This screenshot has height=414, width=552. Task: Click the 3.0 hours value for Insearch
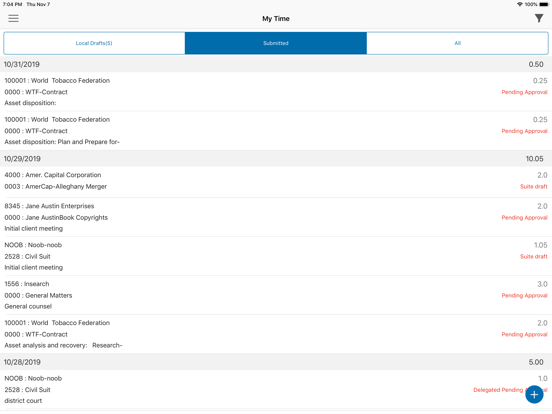point(542,284)
